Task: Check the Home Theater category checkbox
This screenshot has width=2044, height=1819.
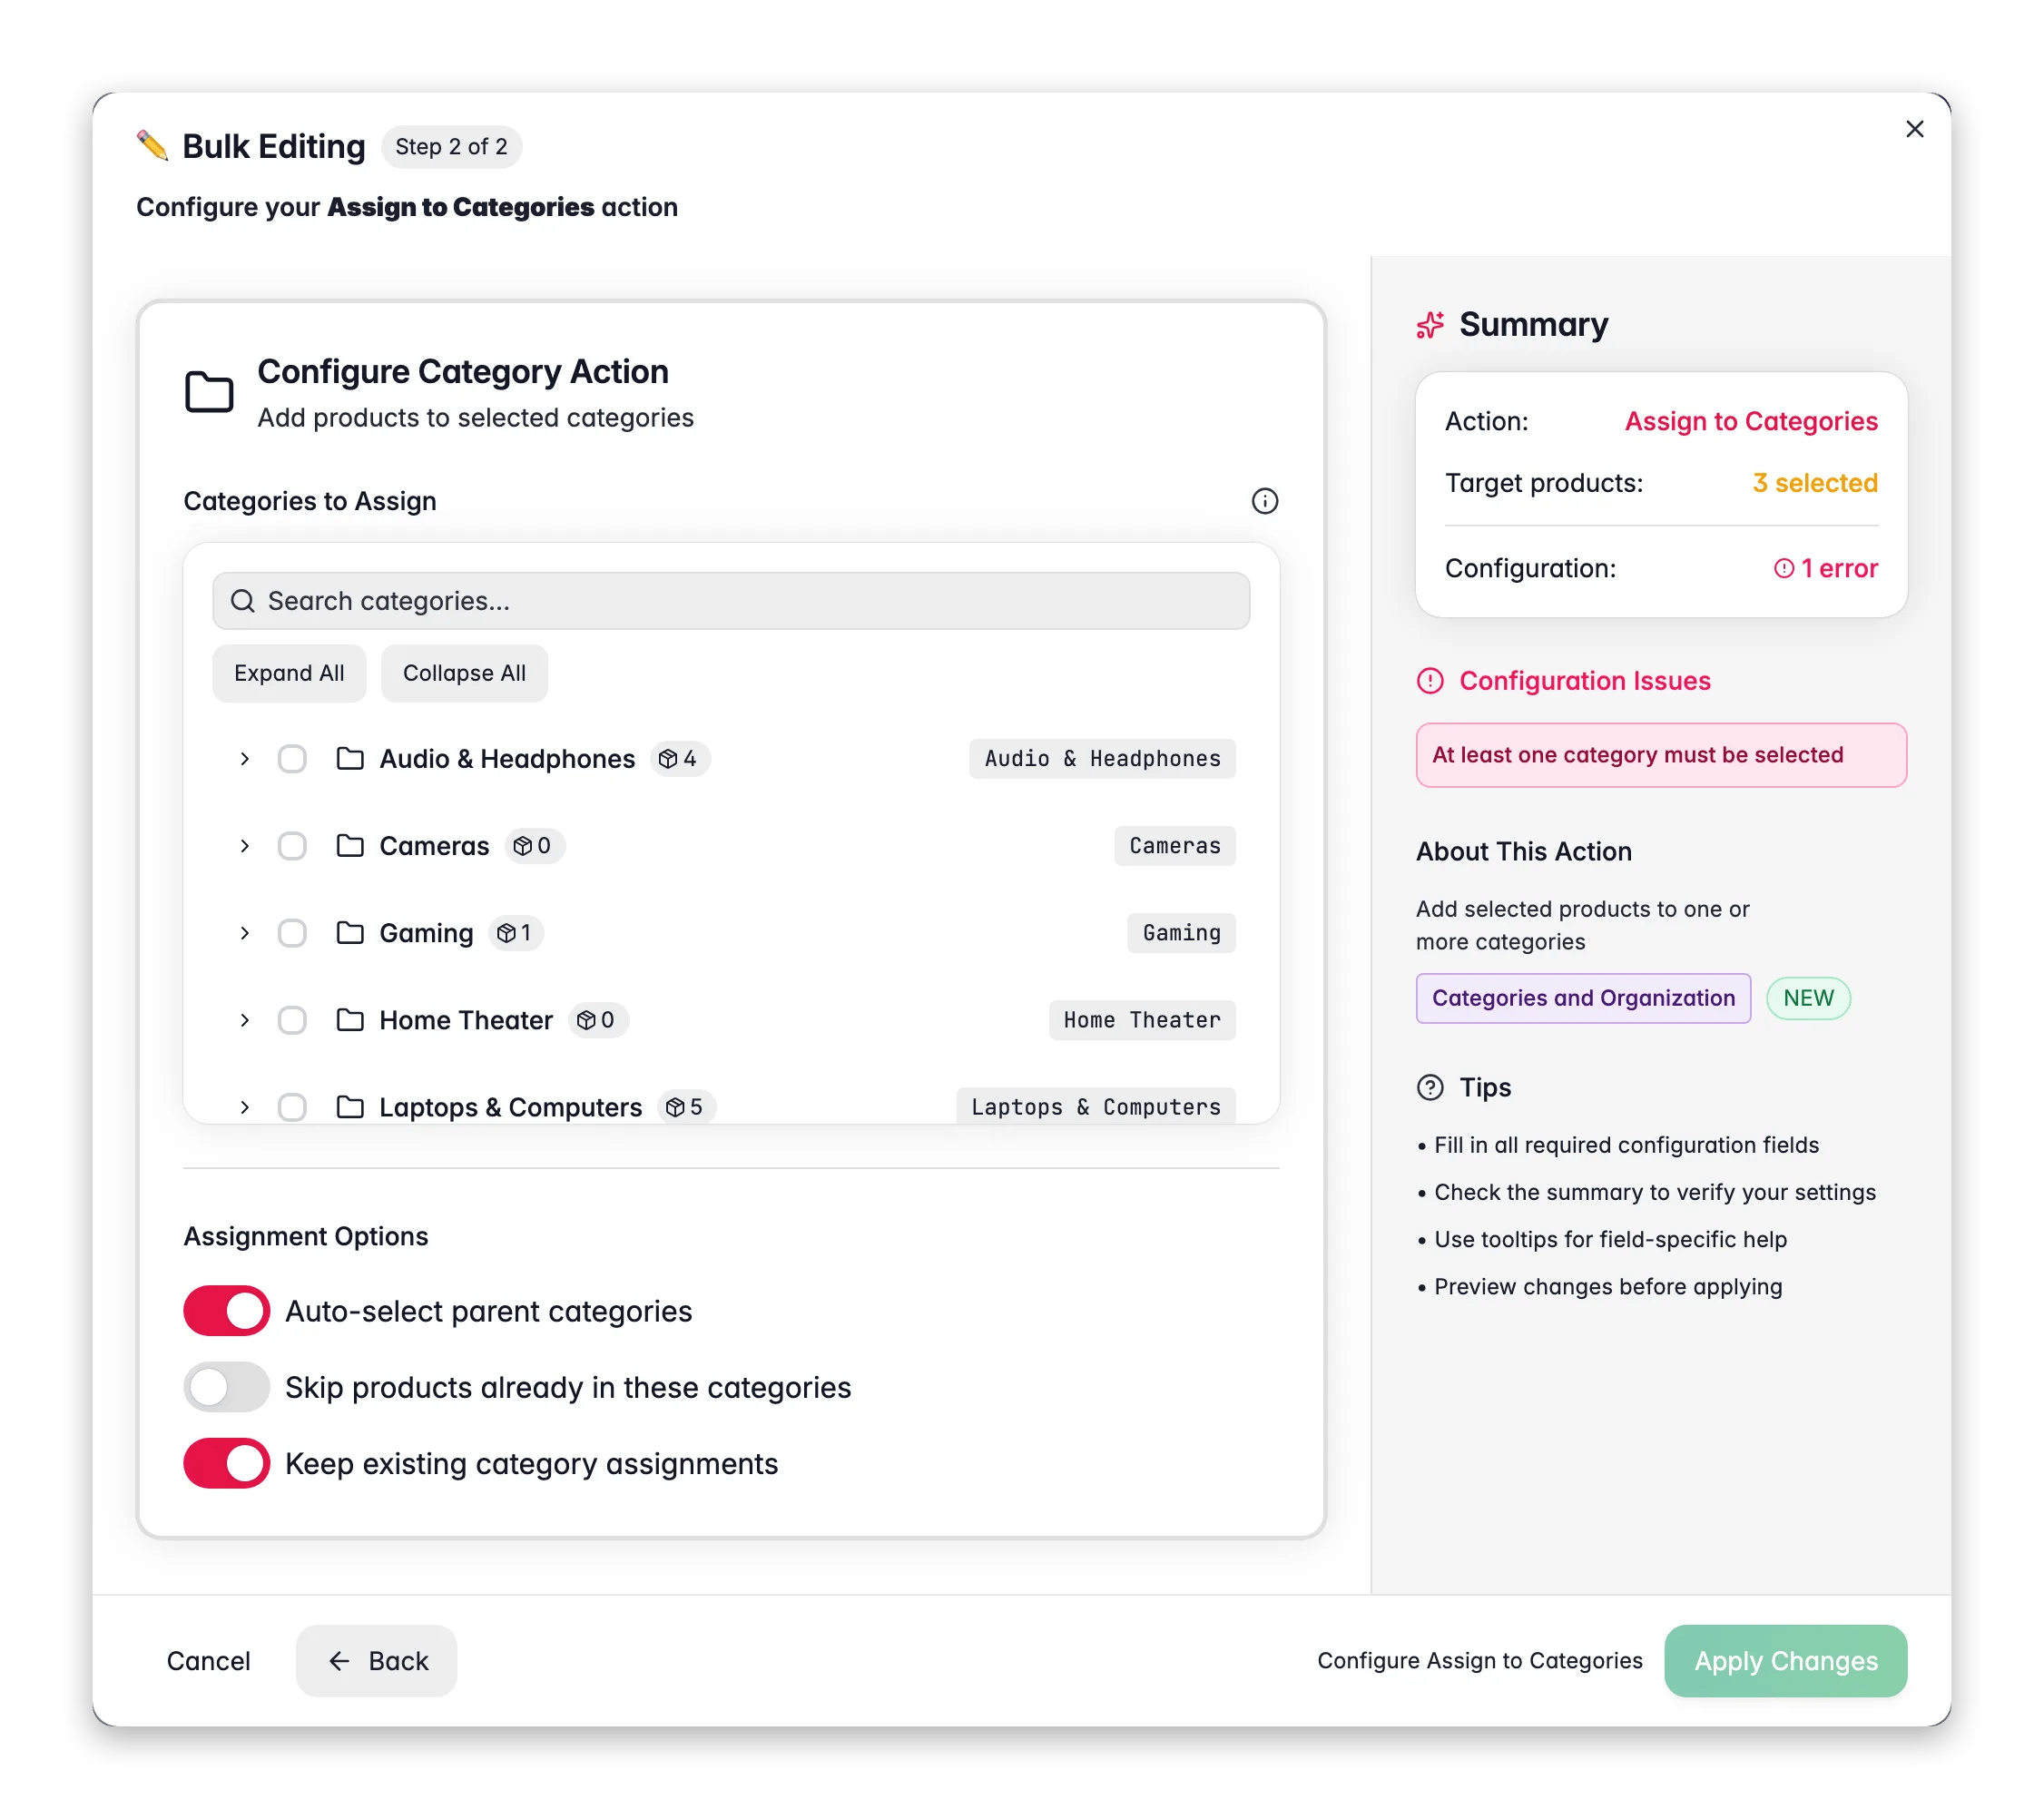Action: click(292, 1020)
